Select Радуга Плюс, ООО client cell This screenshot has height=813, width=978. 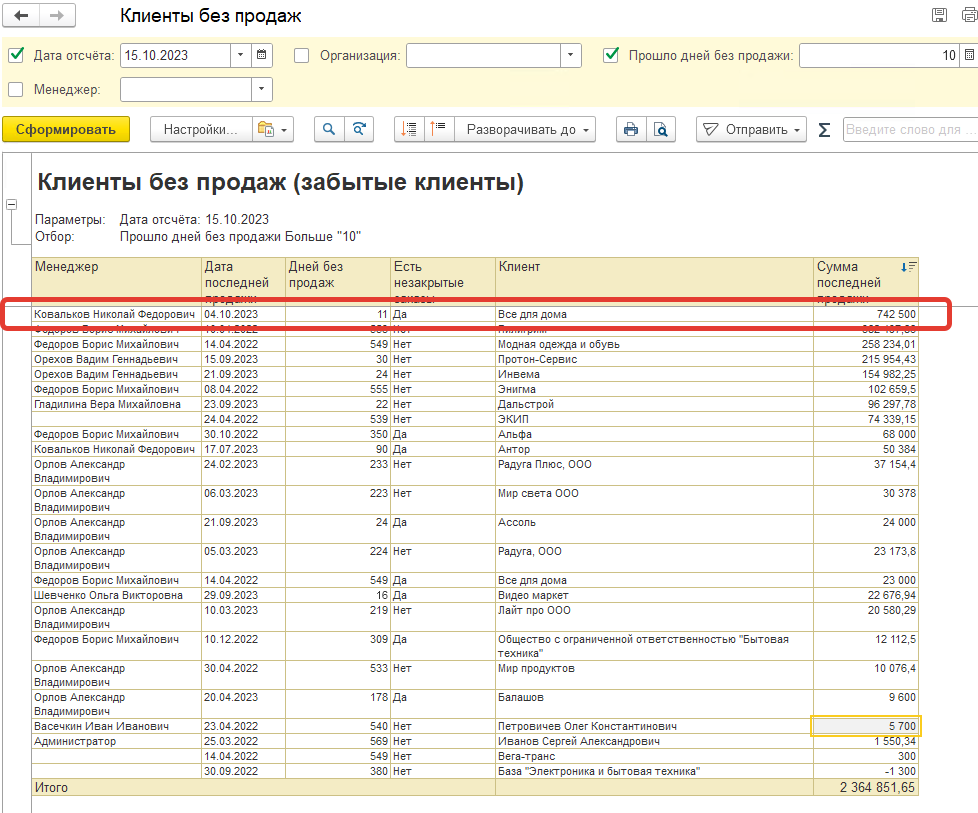tap(654, 471)
